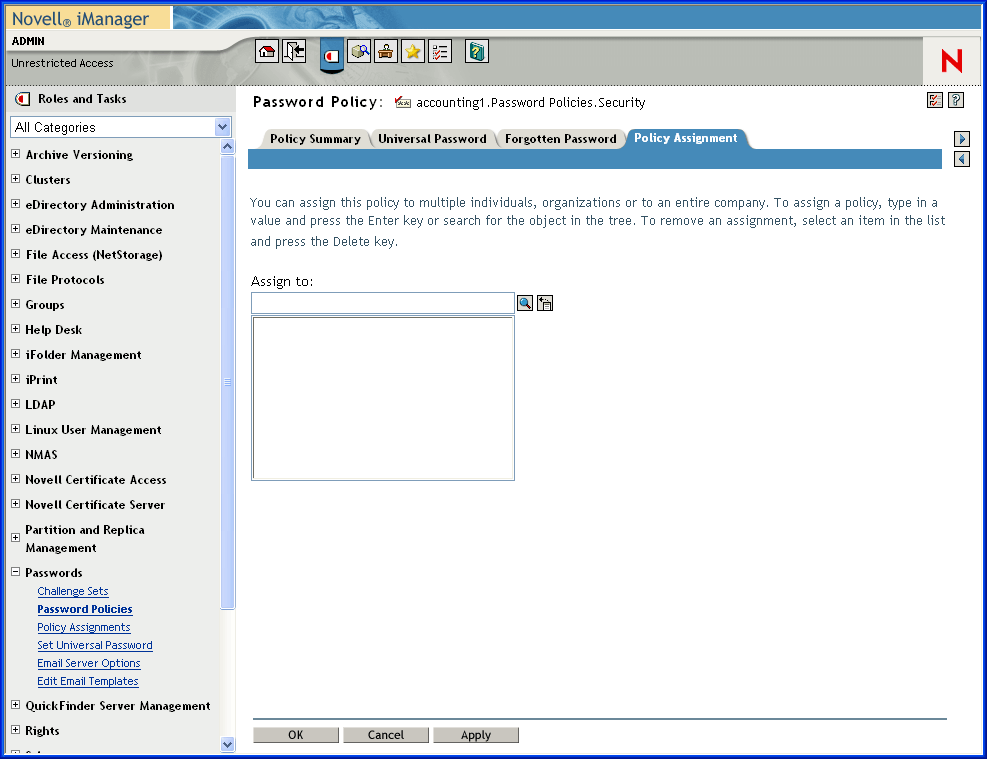Open the Roles and Tasks view icon
Image resolution: width=987 pixels, height=759 pixels.
[331, 52]
